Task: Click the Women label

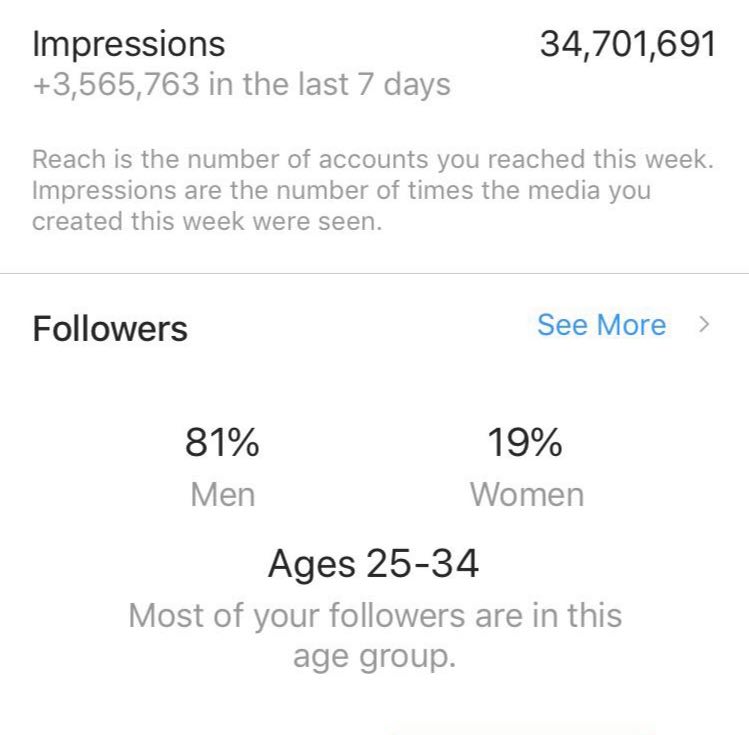Action: click(526, 494)
